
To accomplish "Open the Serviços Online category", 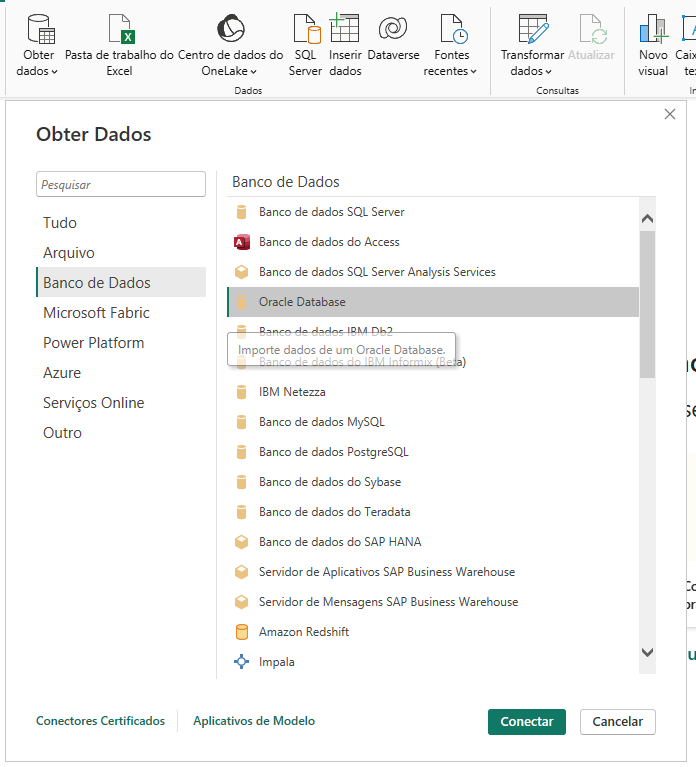I will pos(121,403).
